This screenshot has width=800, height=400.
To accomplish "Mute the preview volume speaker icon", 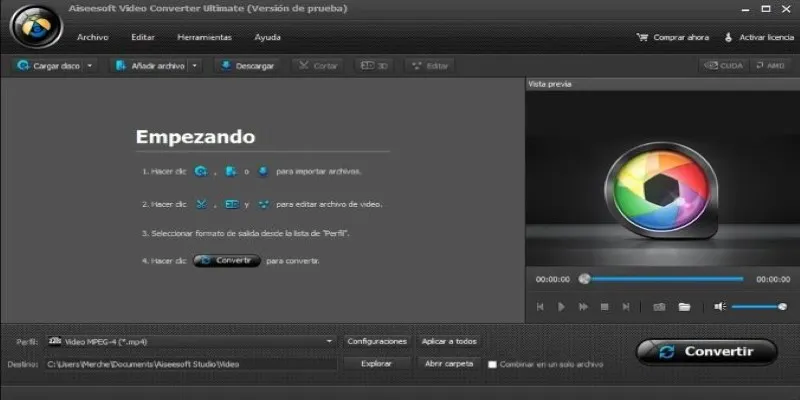I will (720, 307).
